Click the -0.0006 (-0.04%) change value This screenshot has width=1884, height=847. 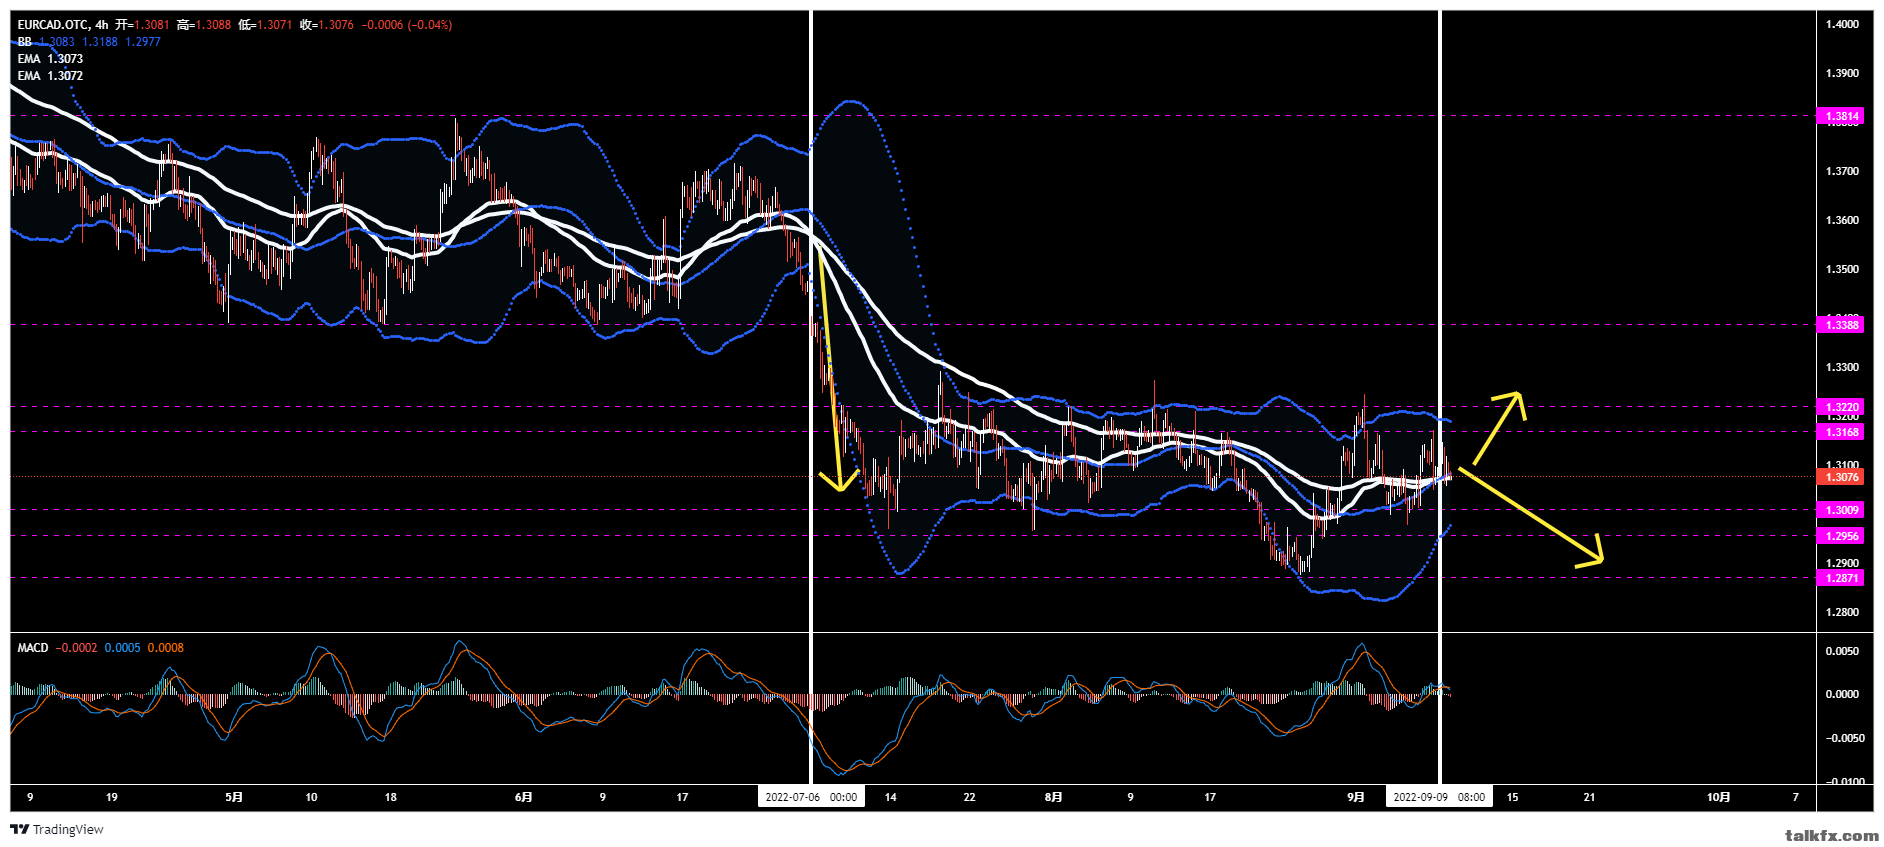(406, 25)
